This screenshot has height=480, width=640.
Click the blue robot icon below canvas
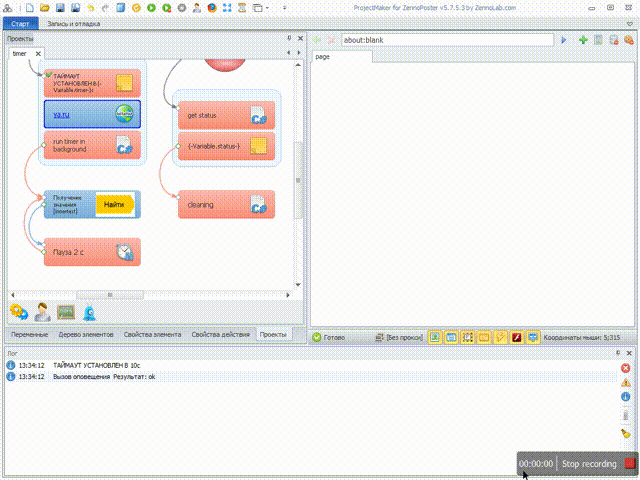point(89,313)
